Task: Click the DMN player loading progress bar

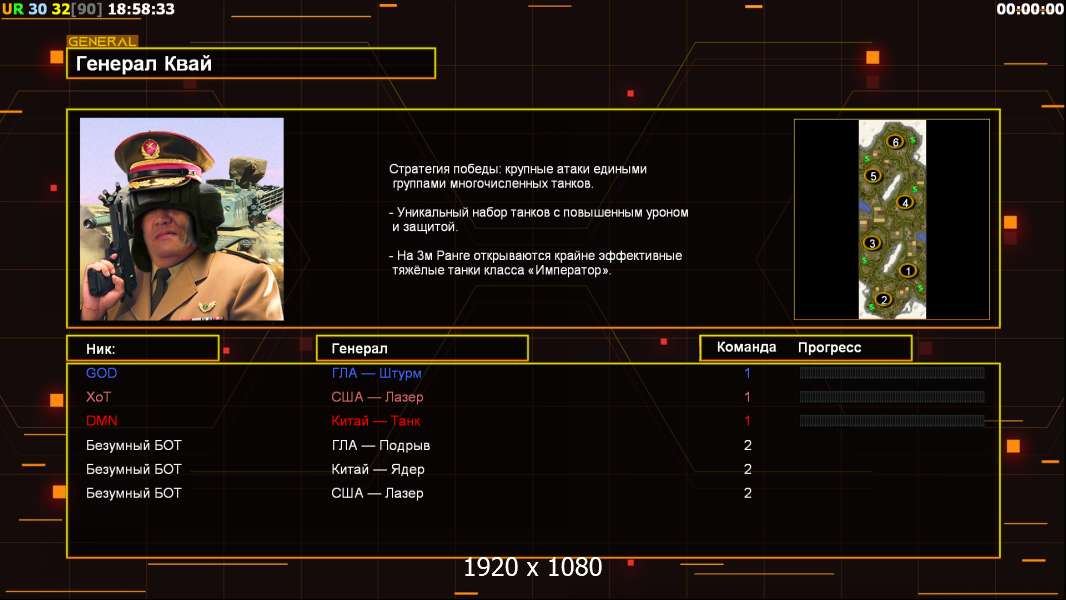Action: 892,421
